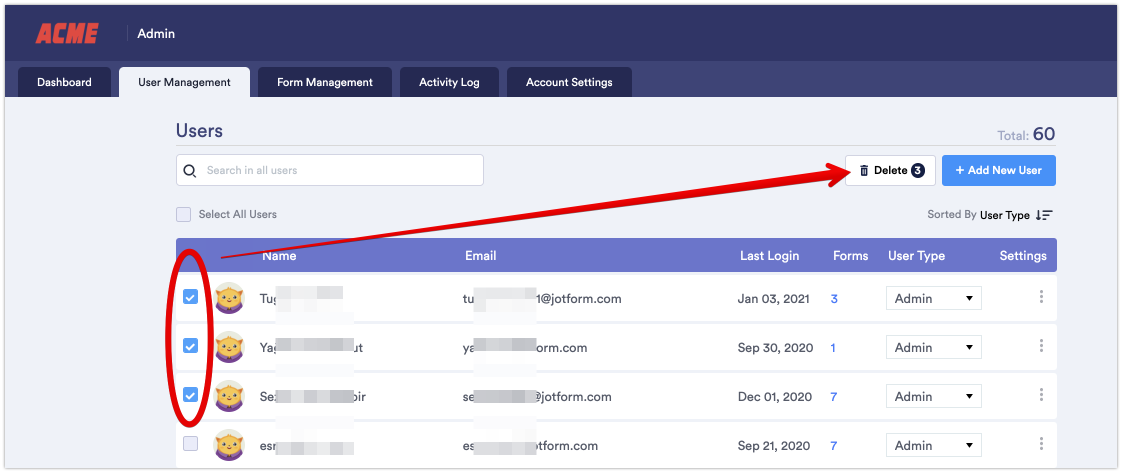Viewport: 1122px width, 473px height.
Task: Click the forms count 7 for Dec 01 user
Action: [x=833, y=397]
